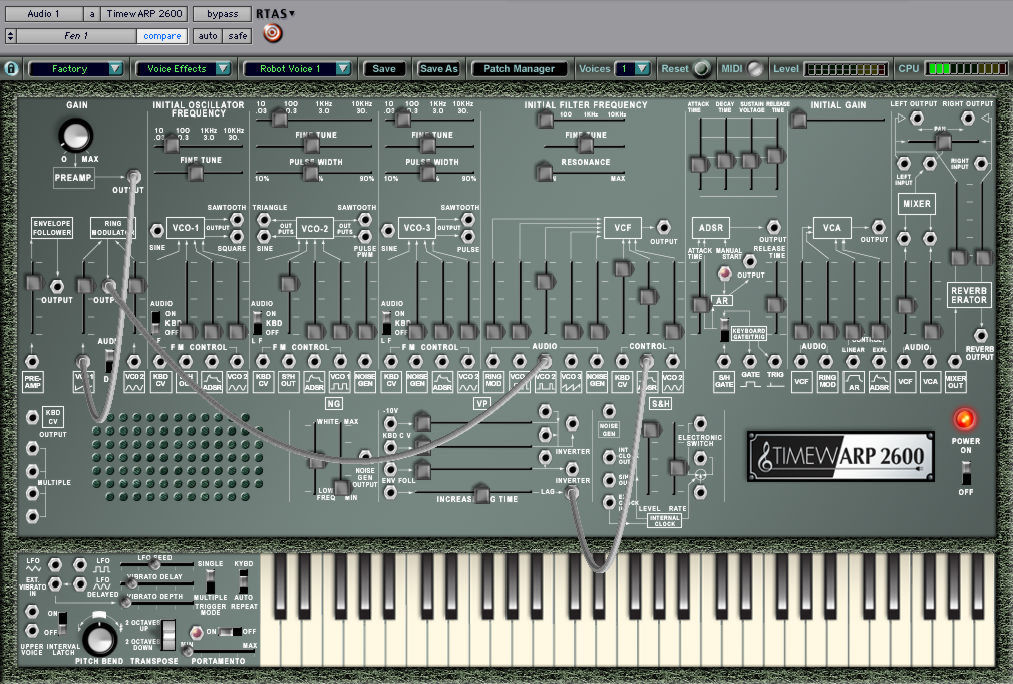Click the Right Output jack
This screenshot has width=1013, height=684.
pyautogui.click(x=967, y=118)
